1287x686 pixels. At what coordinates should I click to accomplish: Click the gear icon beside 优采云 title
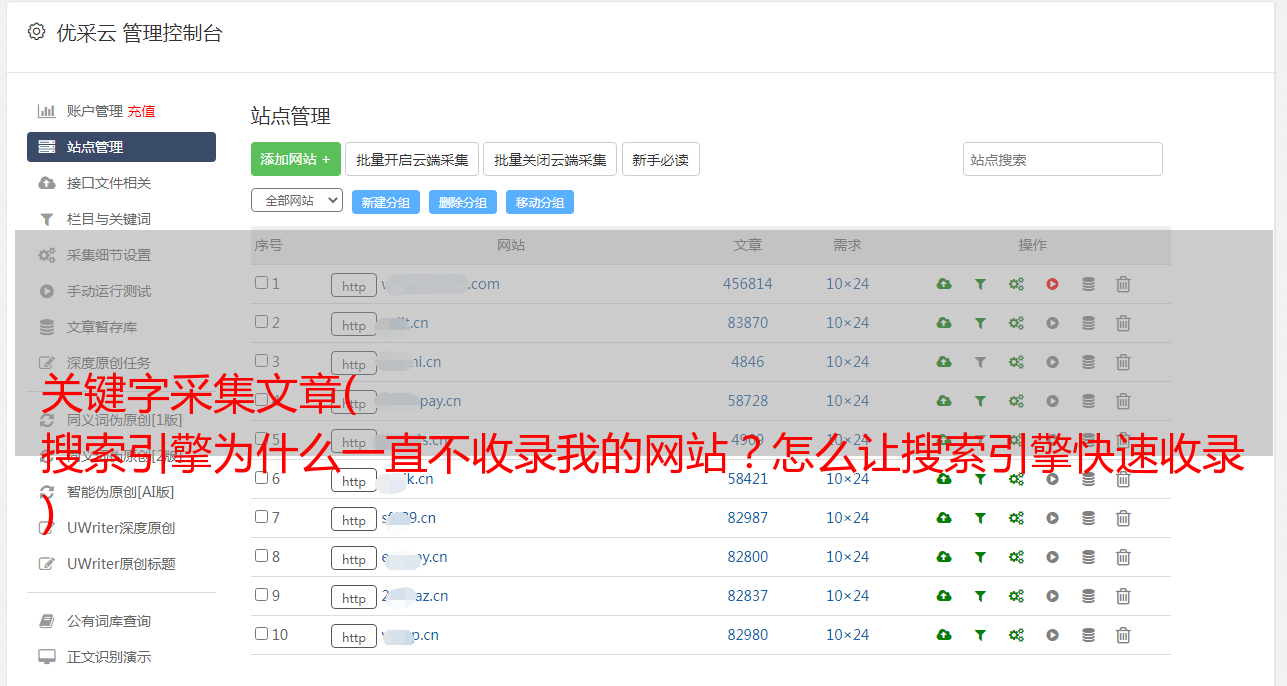click(x=37, y=32)
